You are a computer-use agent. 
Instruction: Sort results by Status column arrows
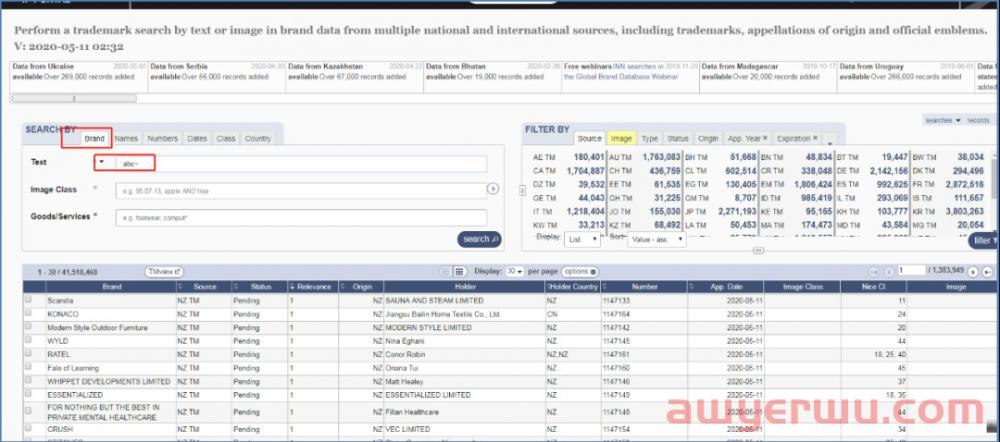click(236, 287)
